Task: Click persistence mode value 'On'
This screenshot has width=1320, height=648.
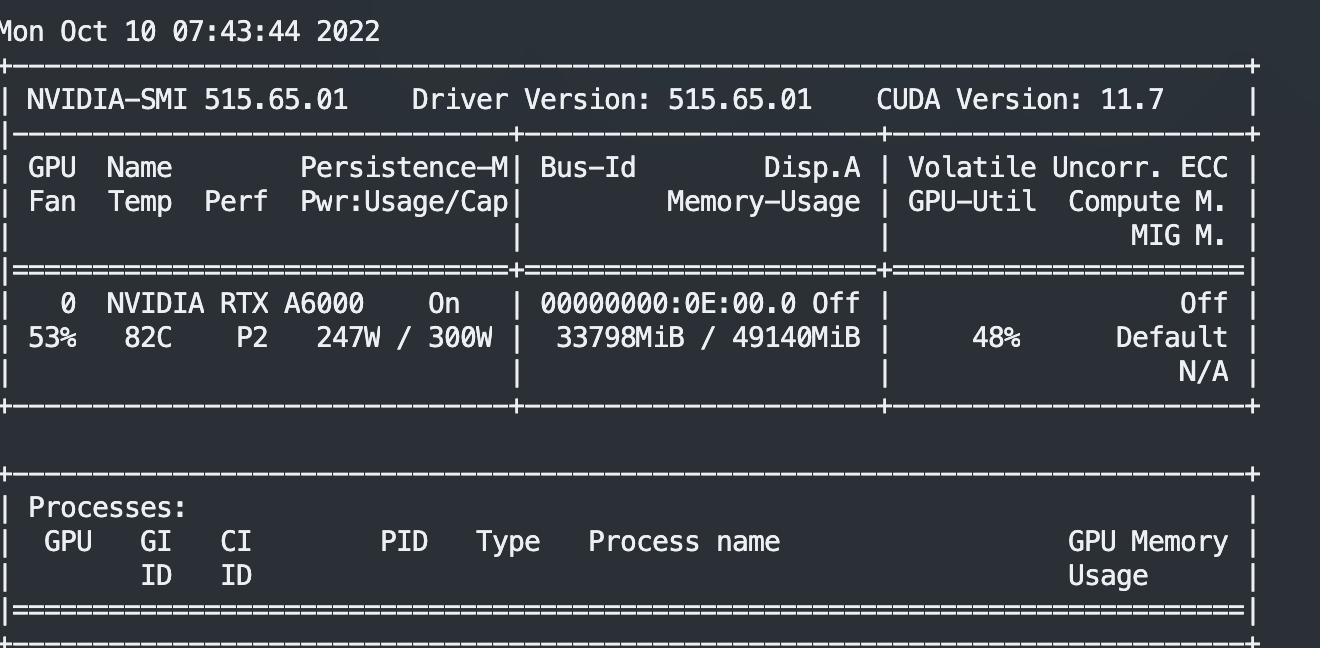Action: click(x=444, y=303)
